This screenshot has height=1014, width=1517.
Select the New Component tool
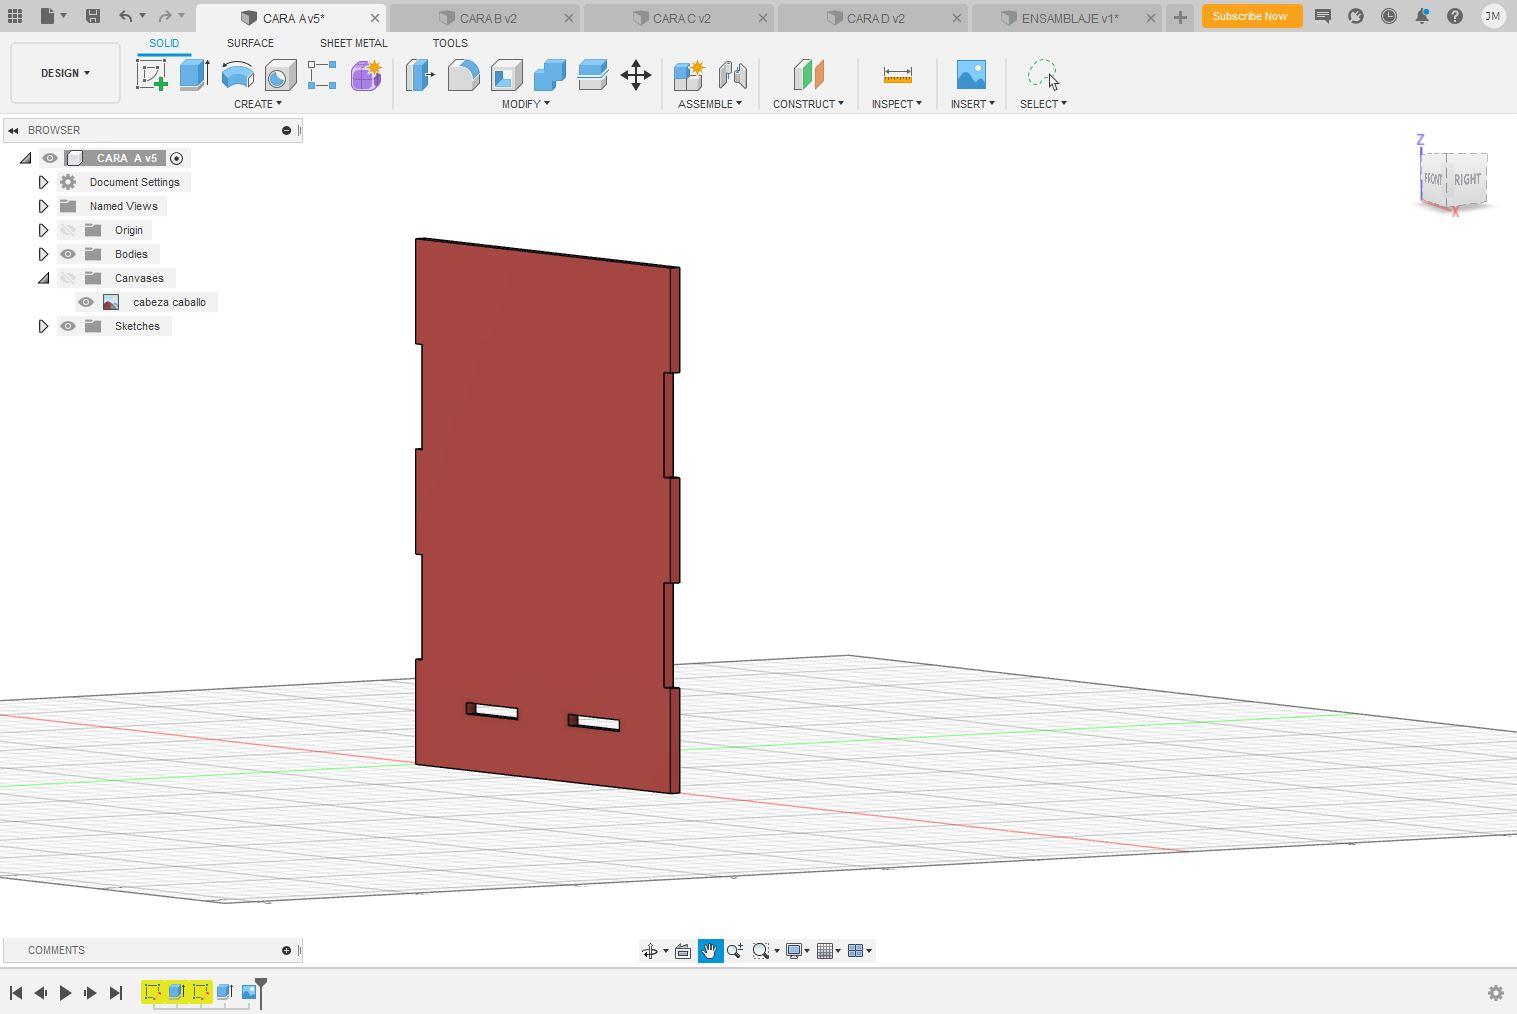(x=689, y=75)
